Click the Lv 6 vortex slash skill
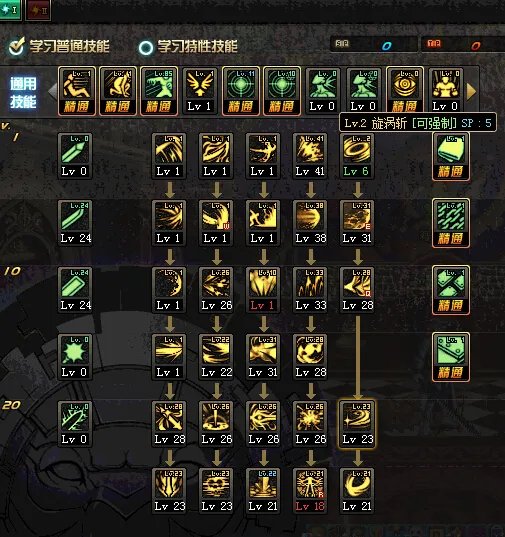Screen dimensions: 505x537 (357, 156)
